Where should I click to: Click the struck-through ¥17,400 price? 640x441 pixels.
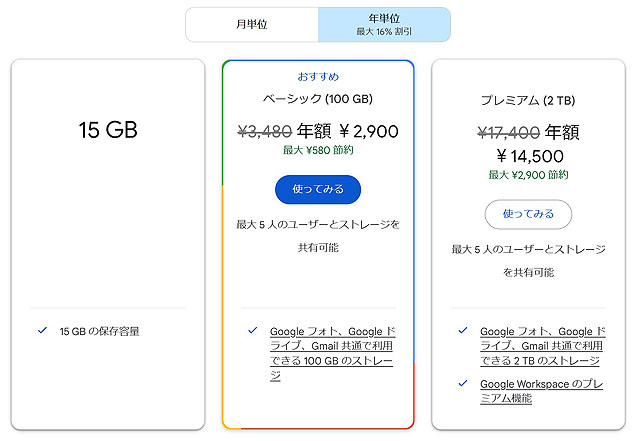click(508, 132)
